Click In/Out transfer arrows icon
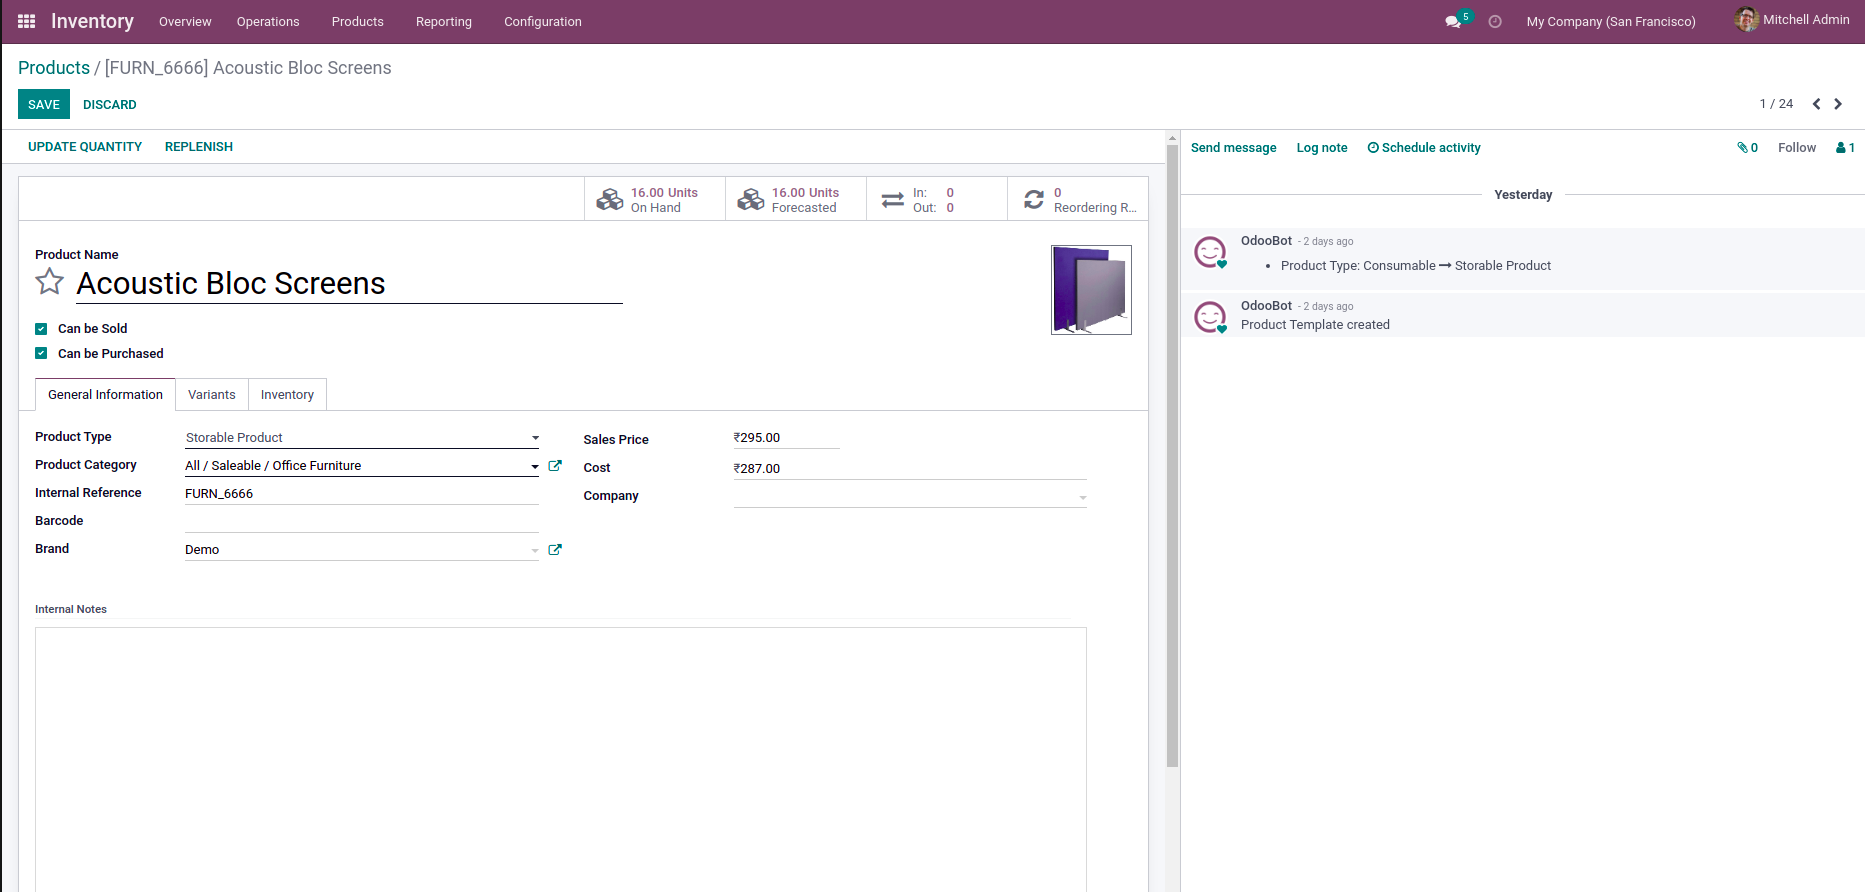This screenshot has height=892, width=1865. pyautogui.click(x=892, y=200)
